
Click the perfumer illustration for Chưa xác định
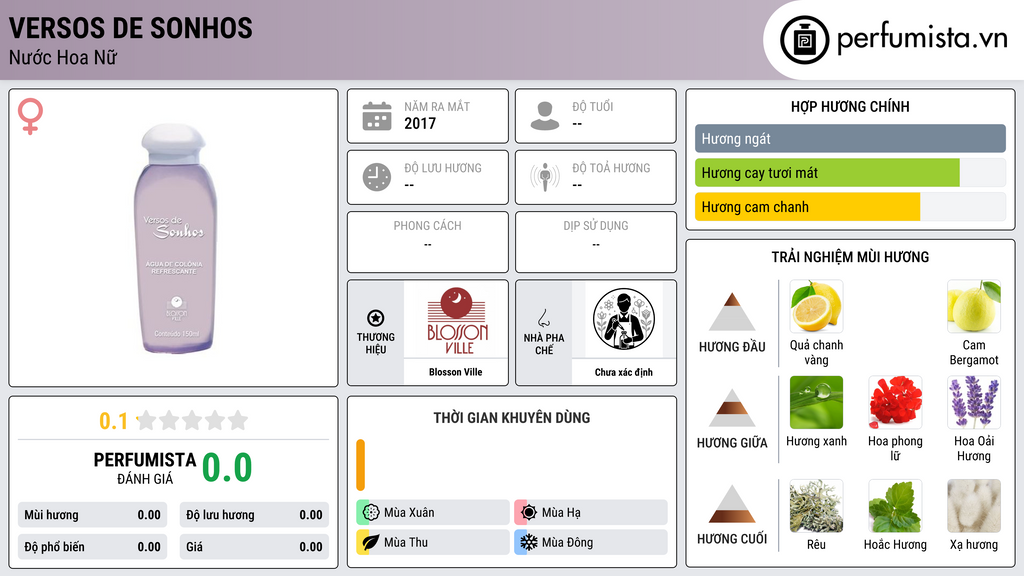[624, 319]
